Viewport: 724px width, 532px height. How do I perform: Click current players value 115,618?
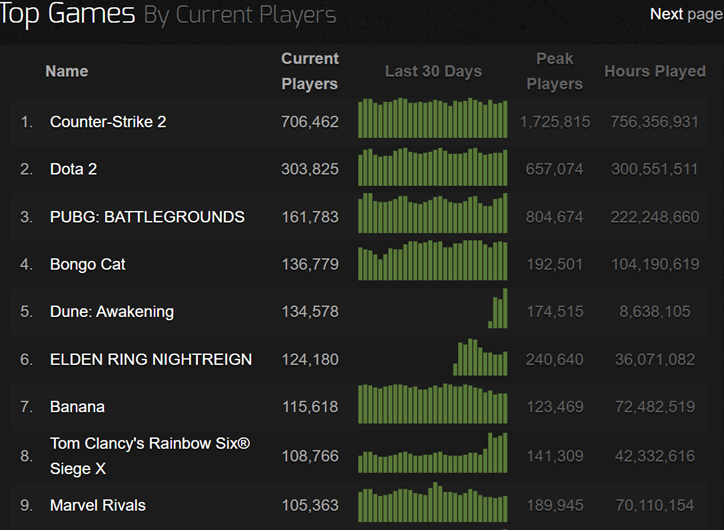pos(310,407)
